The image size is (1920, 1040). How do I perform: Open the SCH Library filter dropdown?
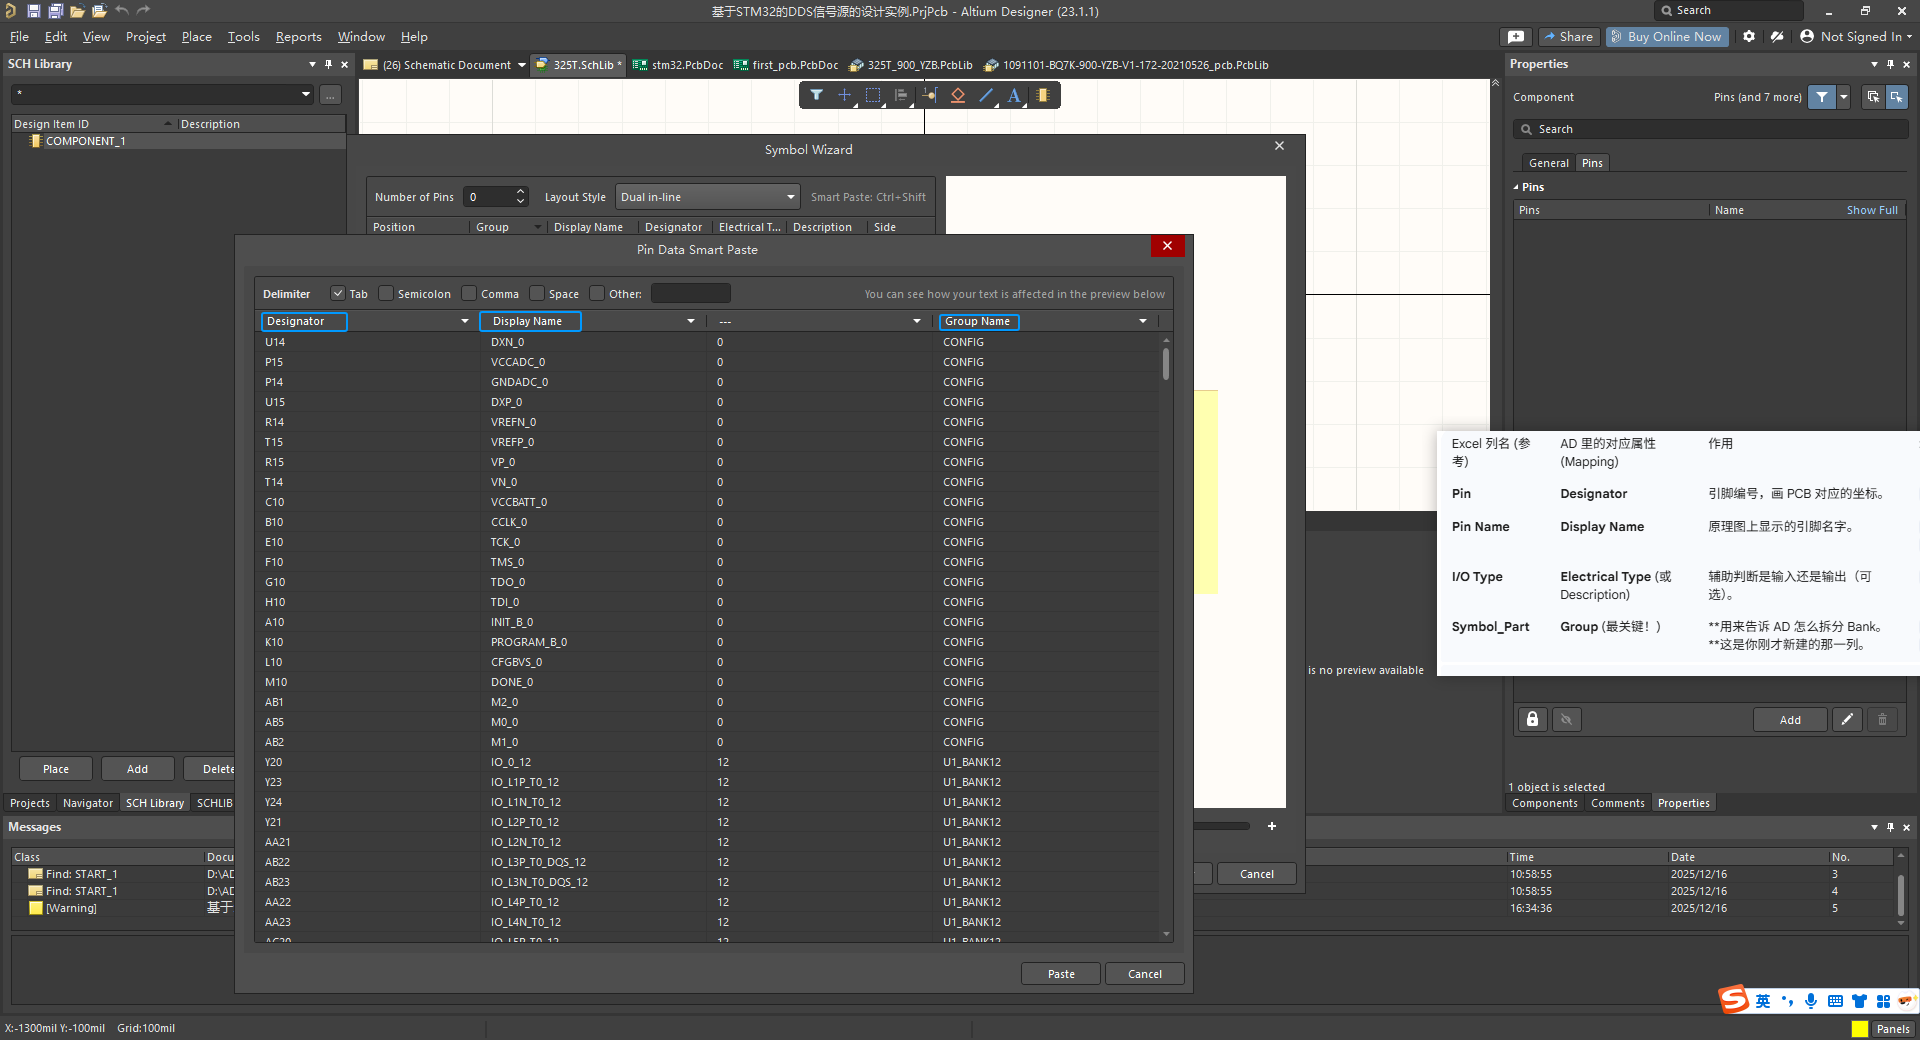(x=306, y=94)
